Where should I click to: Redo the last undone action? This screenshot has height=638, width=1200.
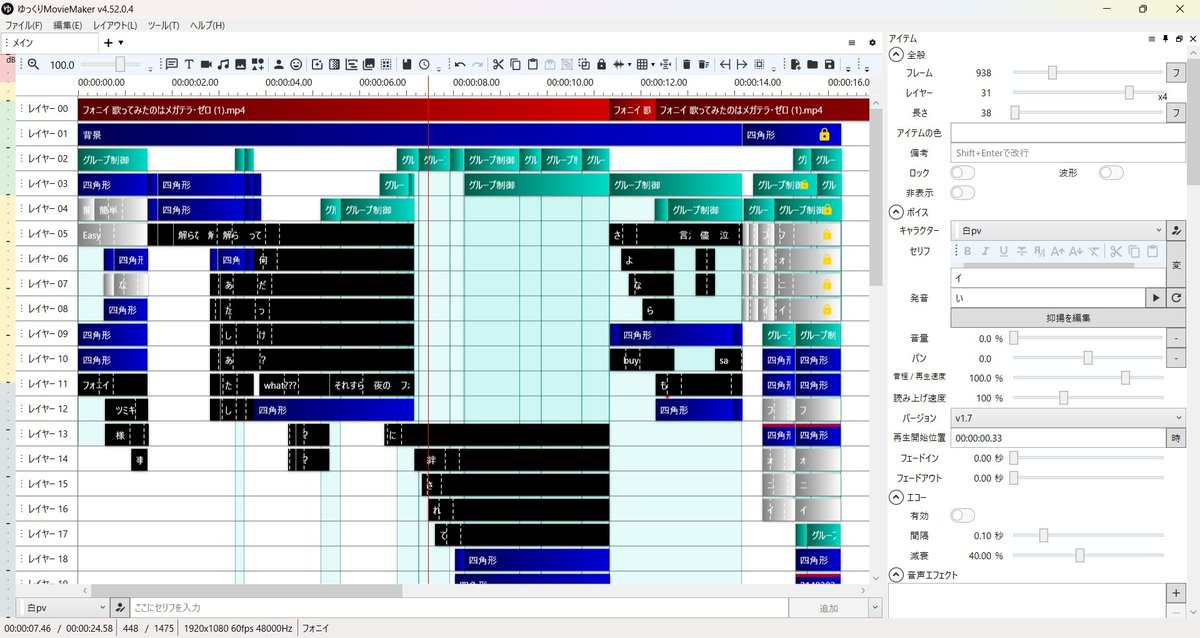tap(477, 64)
